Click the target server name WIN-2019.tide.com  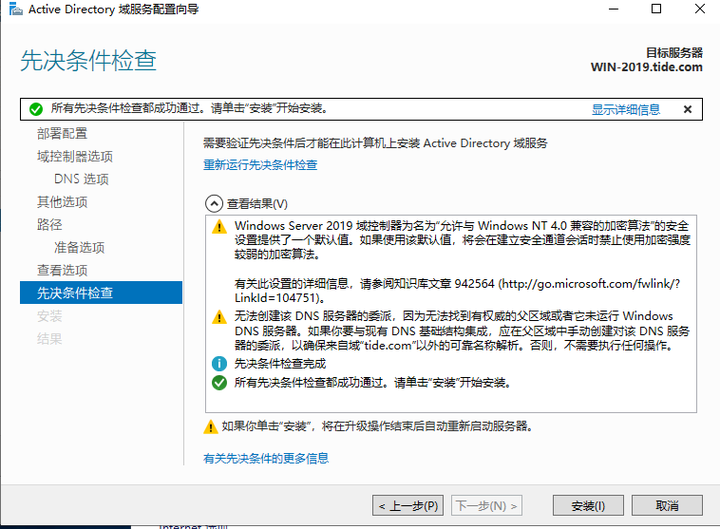[x=647, y=67]
